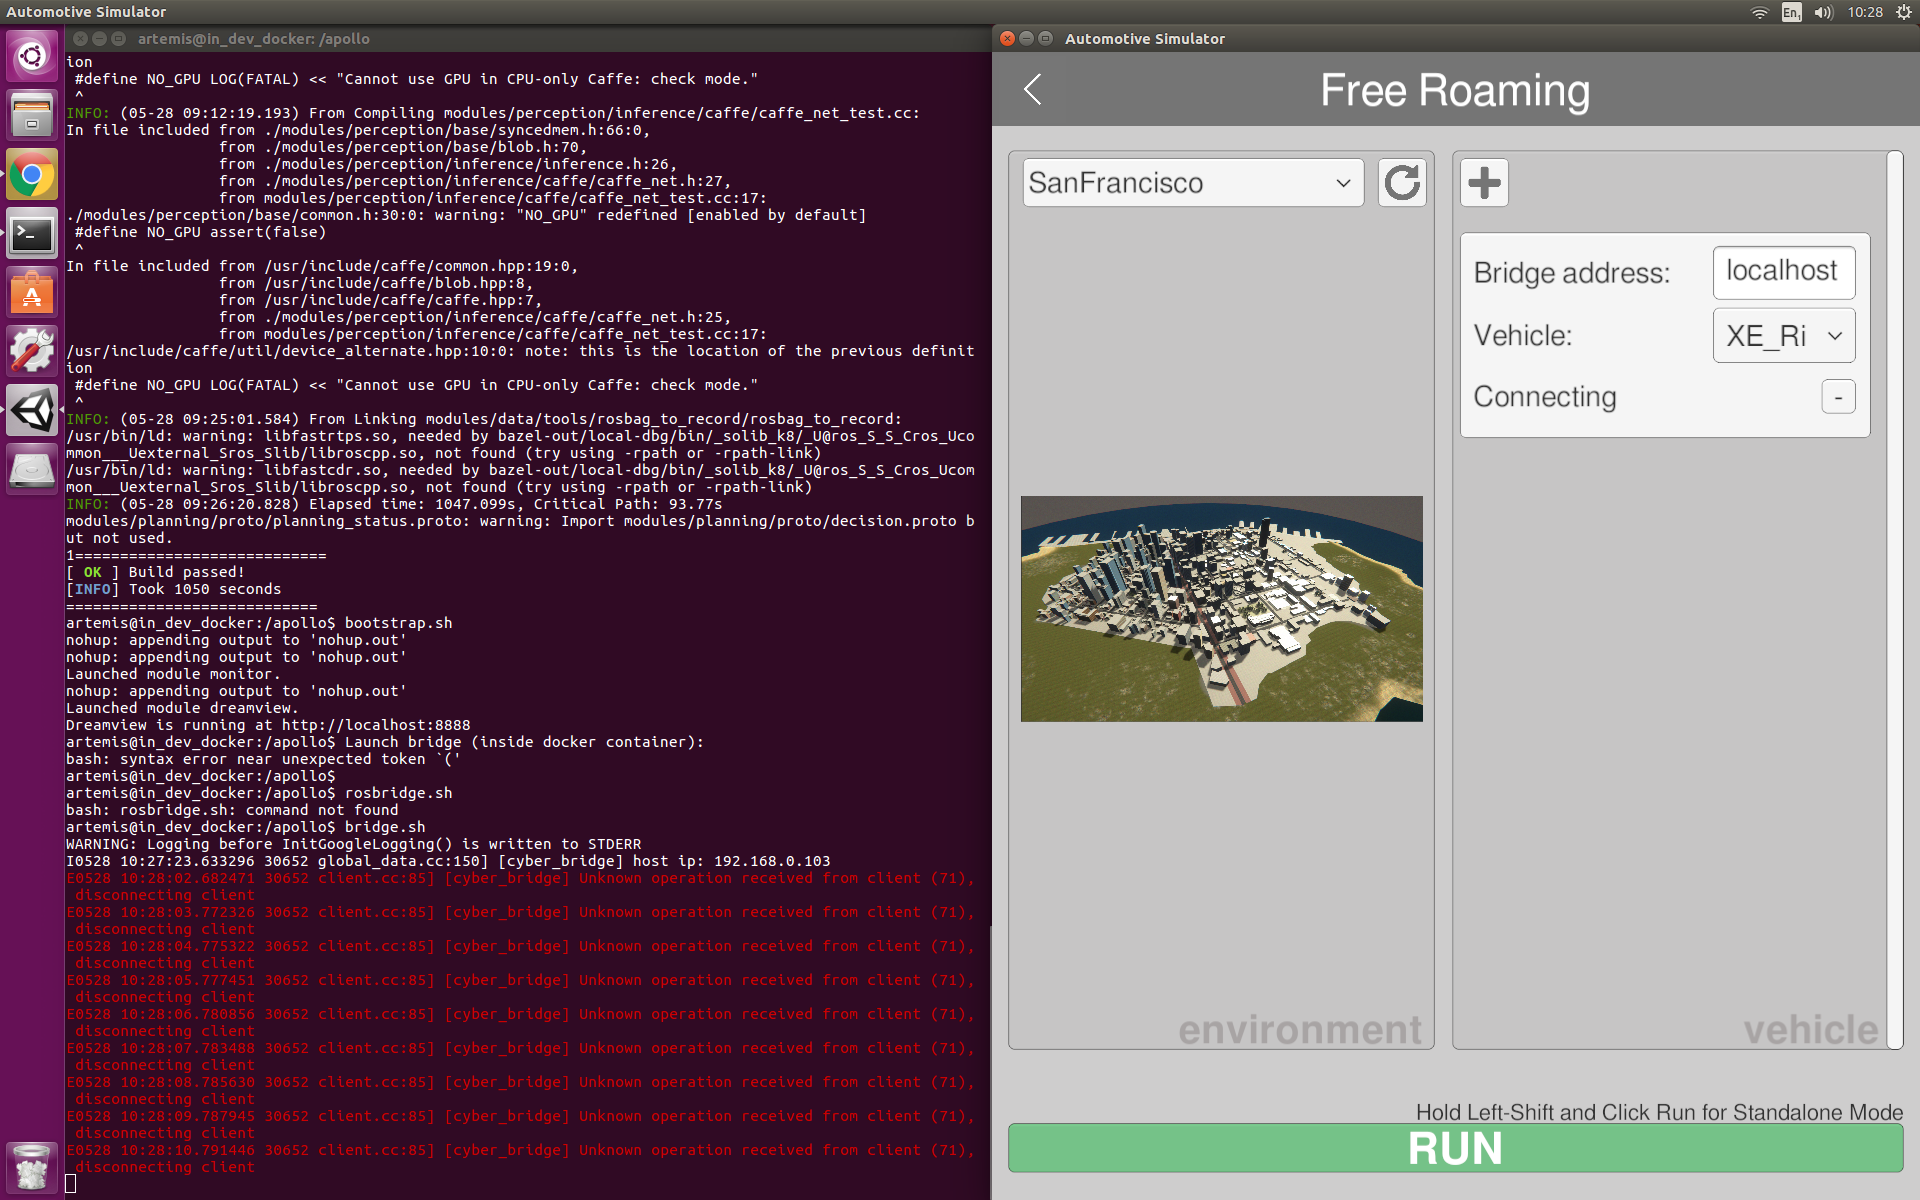Screen dimensions: 1920x1200
Task: Remove vehicle with the minus button
Action: click(1838, 397)
